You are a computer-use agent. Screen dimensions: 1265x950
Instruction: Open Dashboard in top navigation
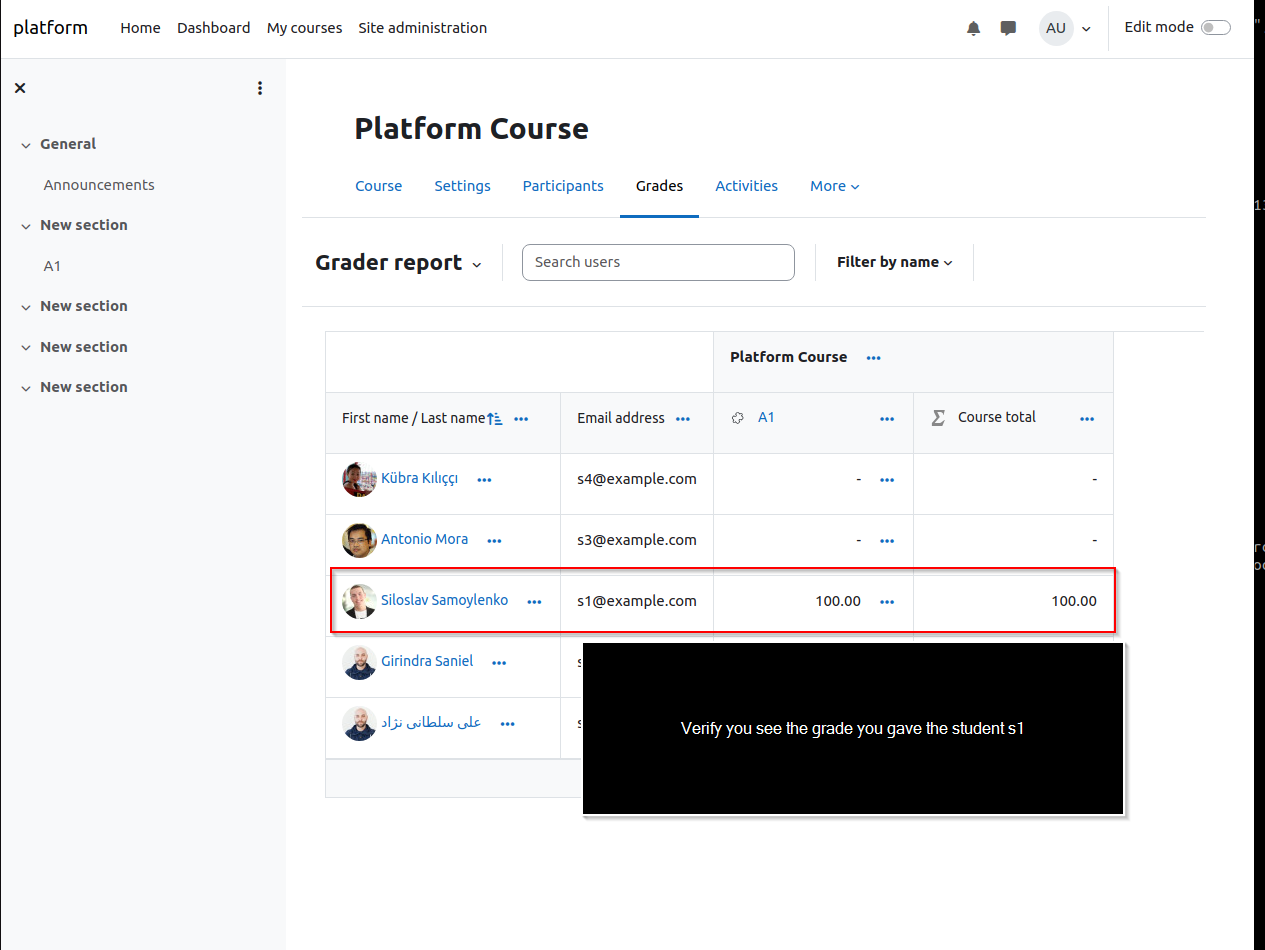[x=214, y=28]
